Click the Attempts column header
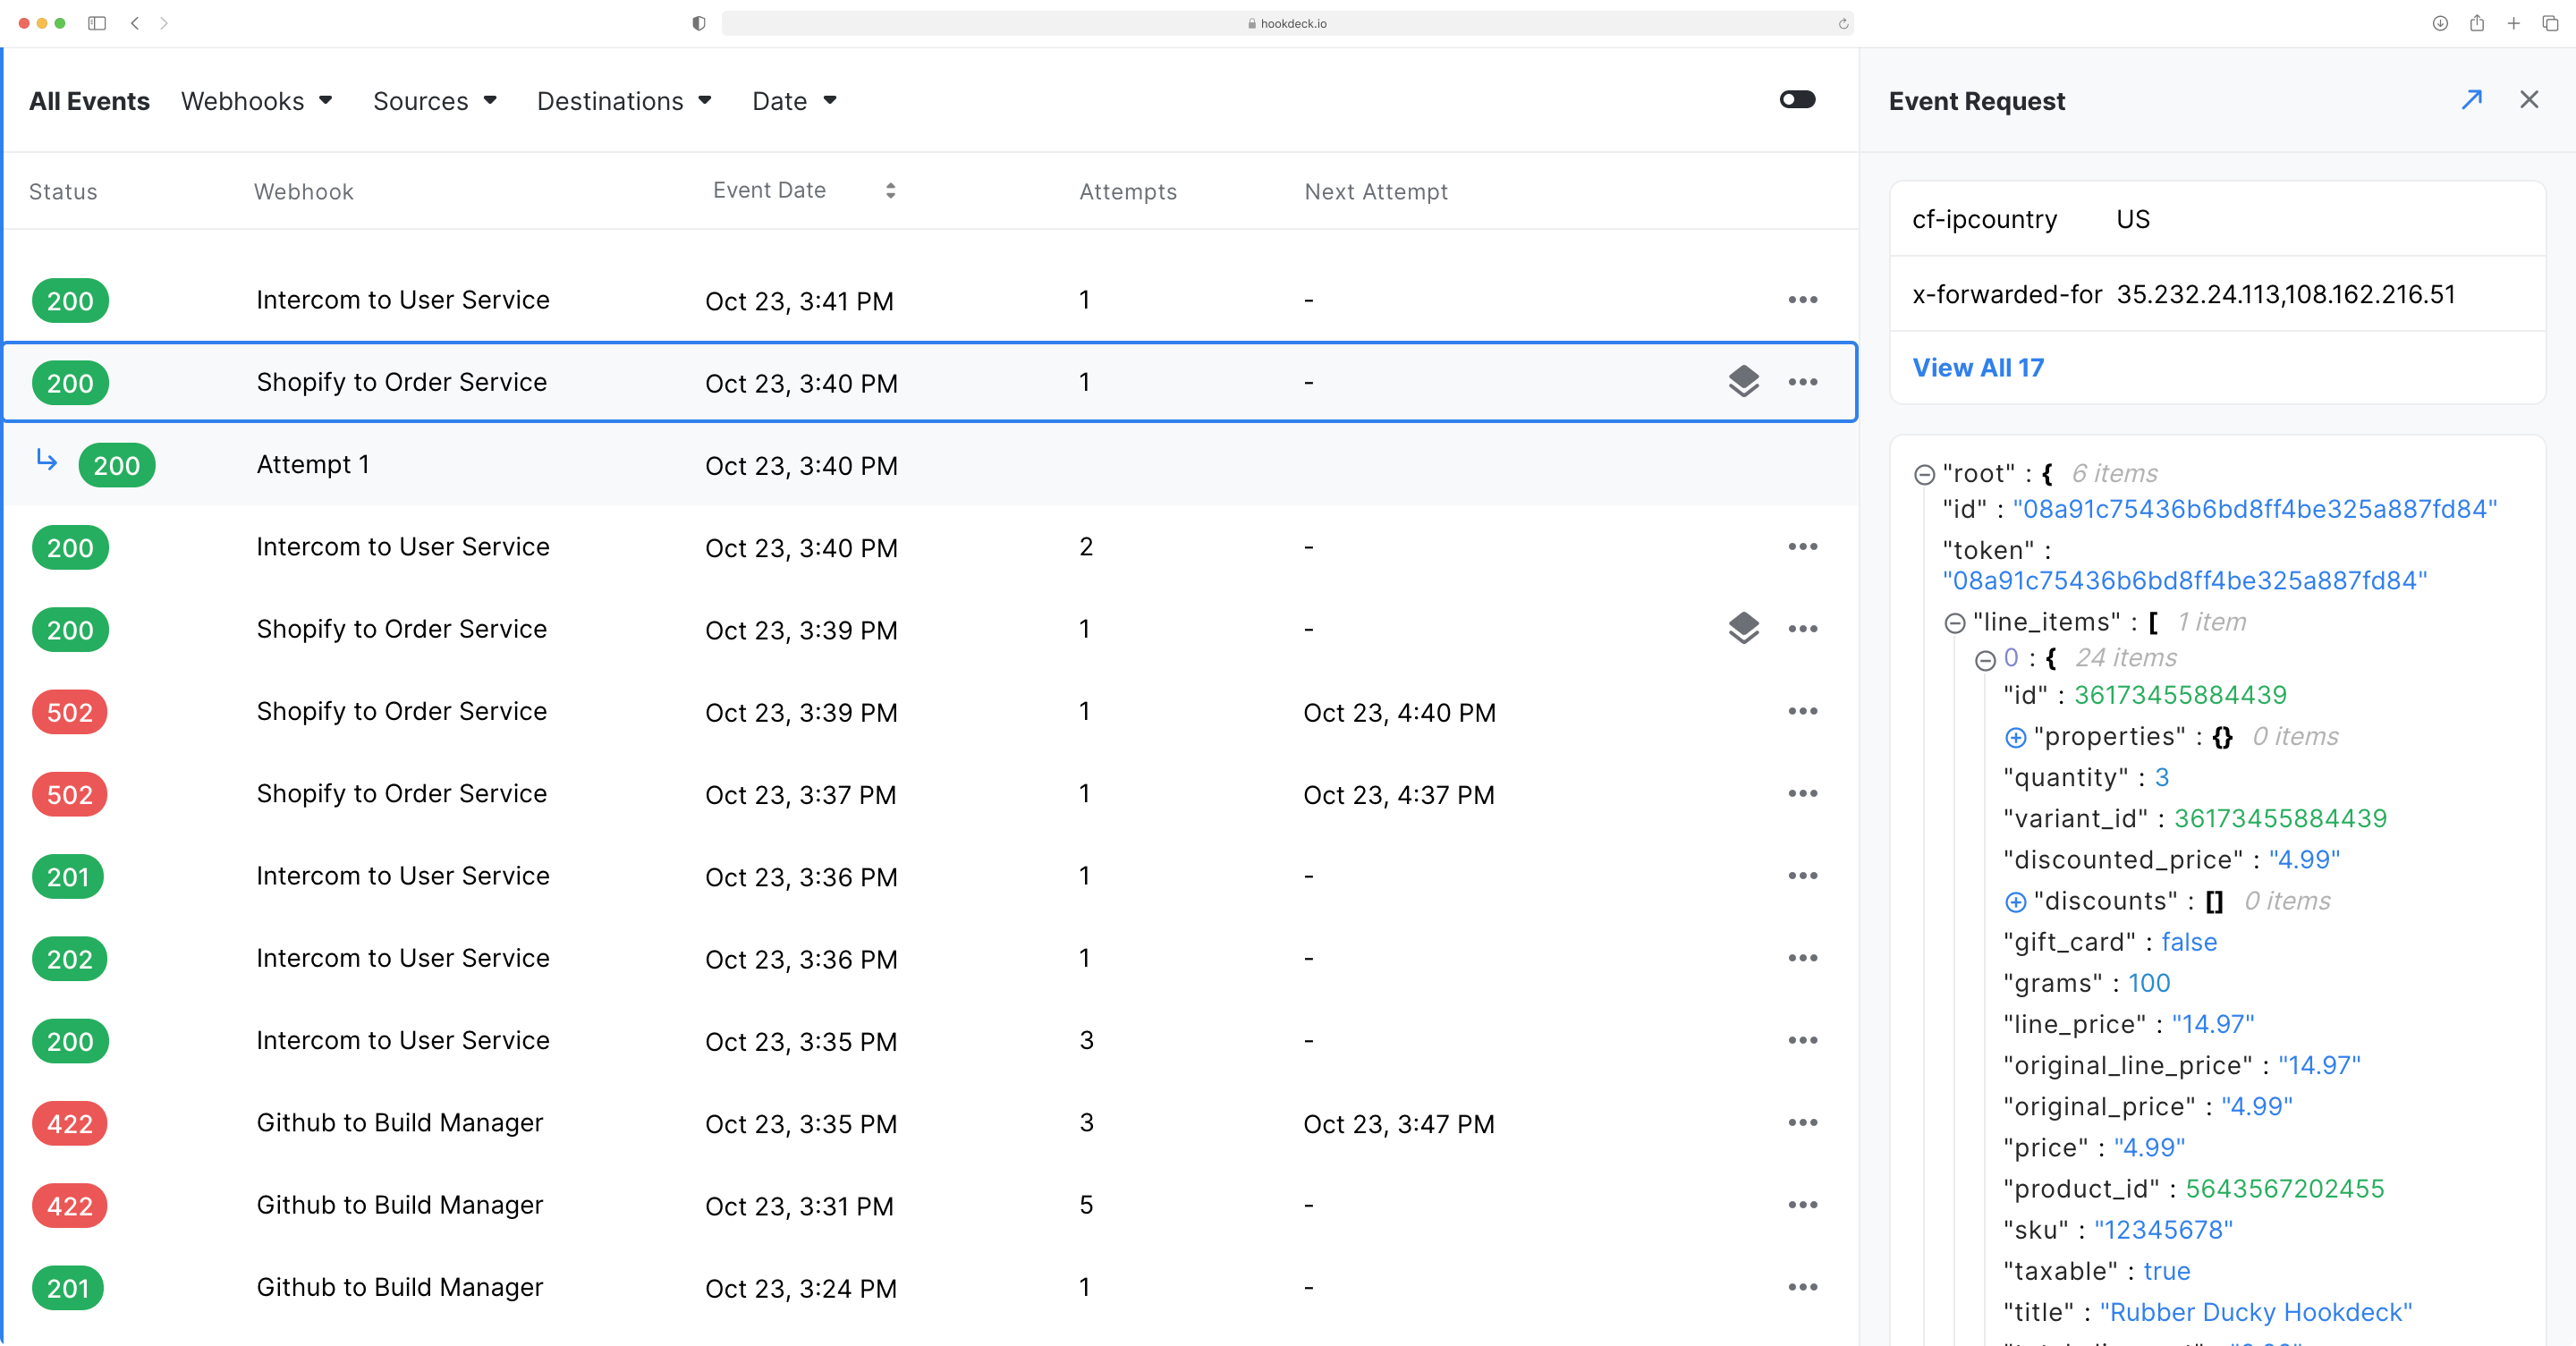Viewport: 2576px width, 1346px height. pos(1128,191)
